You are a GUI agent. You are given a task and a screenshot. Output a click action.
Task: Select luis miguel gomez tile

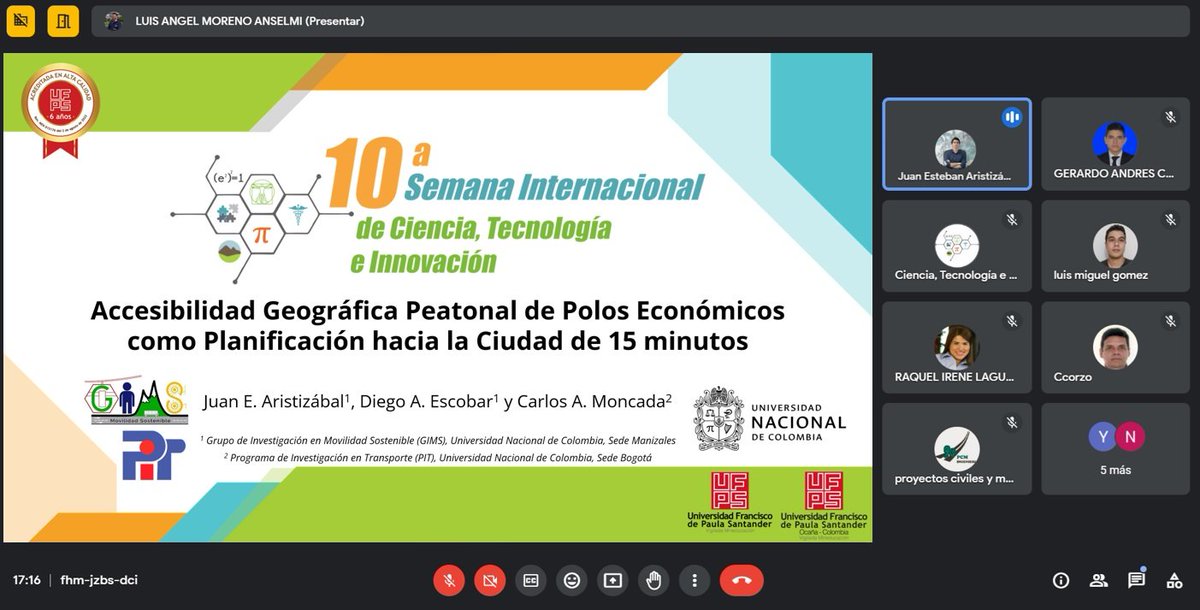(1115, 246)
